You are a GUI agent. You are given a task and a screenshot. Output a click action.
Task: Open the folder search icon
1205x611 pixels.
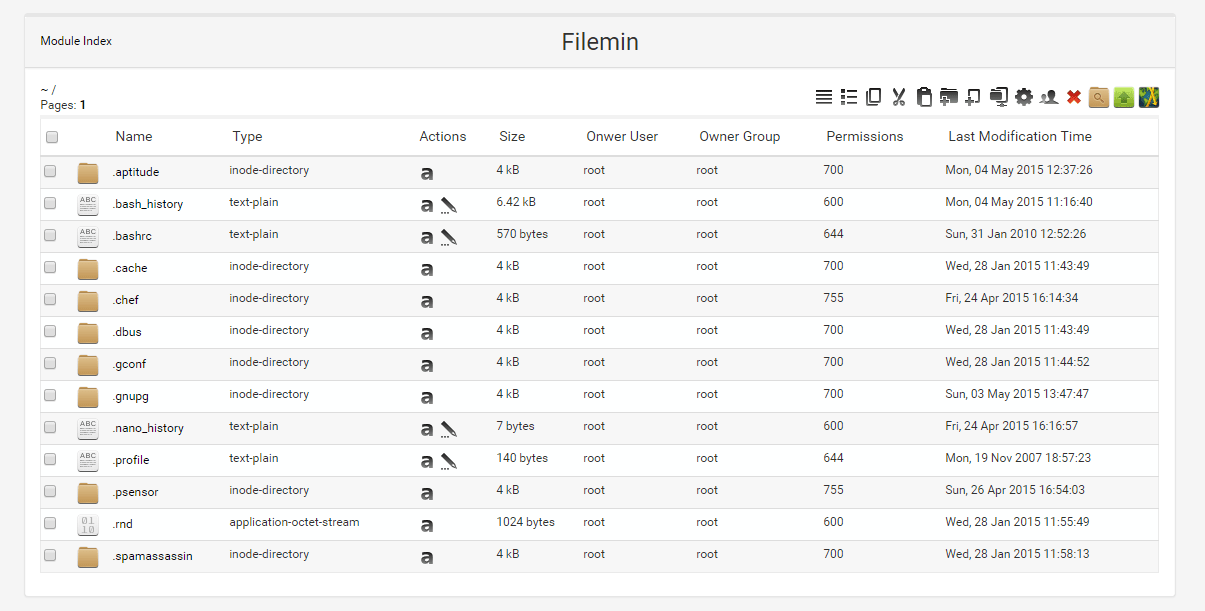1099,97
